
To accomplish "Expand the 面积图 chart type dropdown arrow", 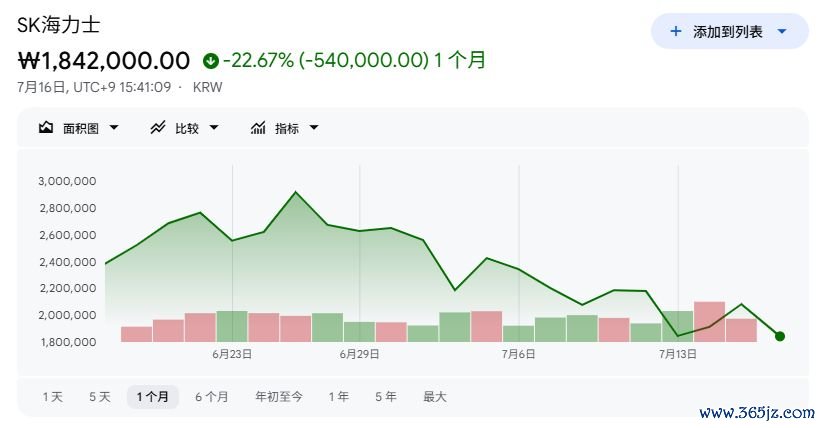I will 114,127.
